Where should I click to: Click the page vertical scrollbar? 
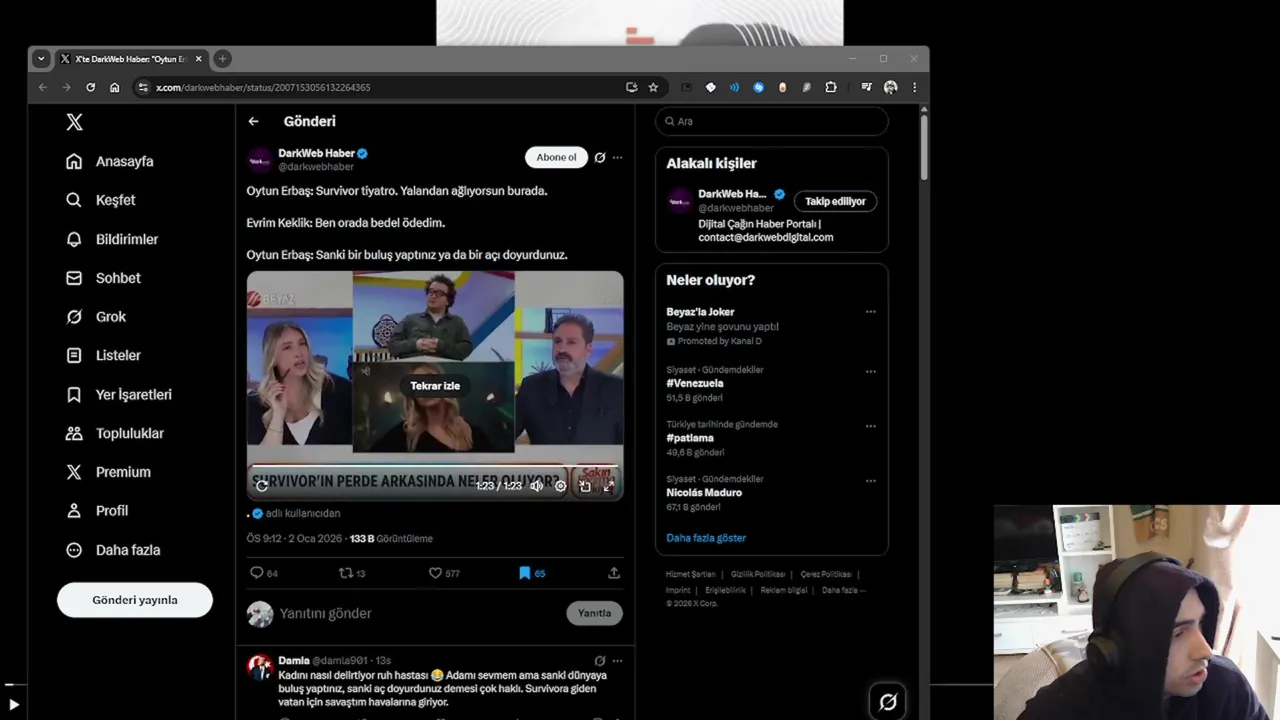[x=924, y=150]
